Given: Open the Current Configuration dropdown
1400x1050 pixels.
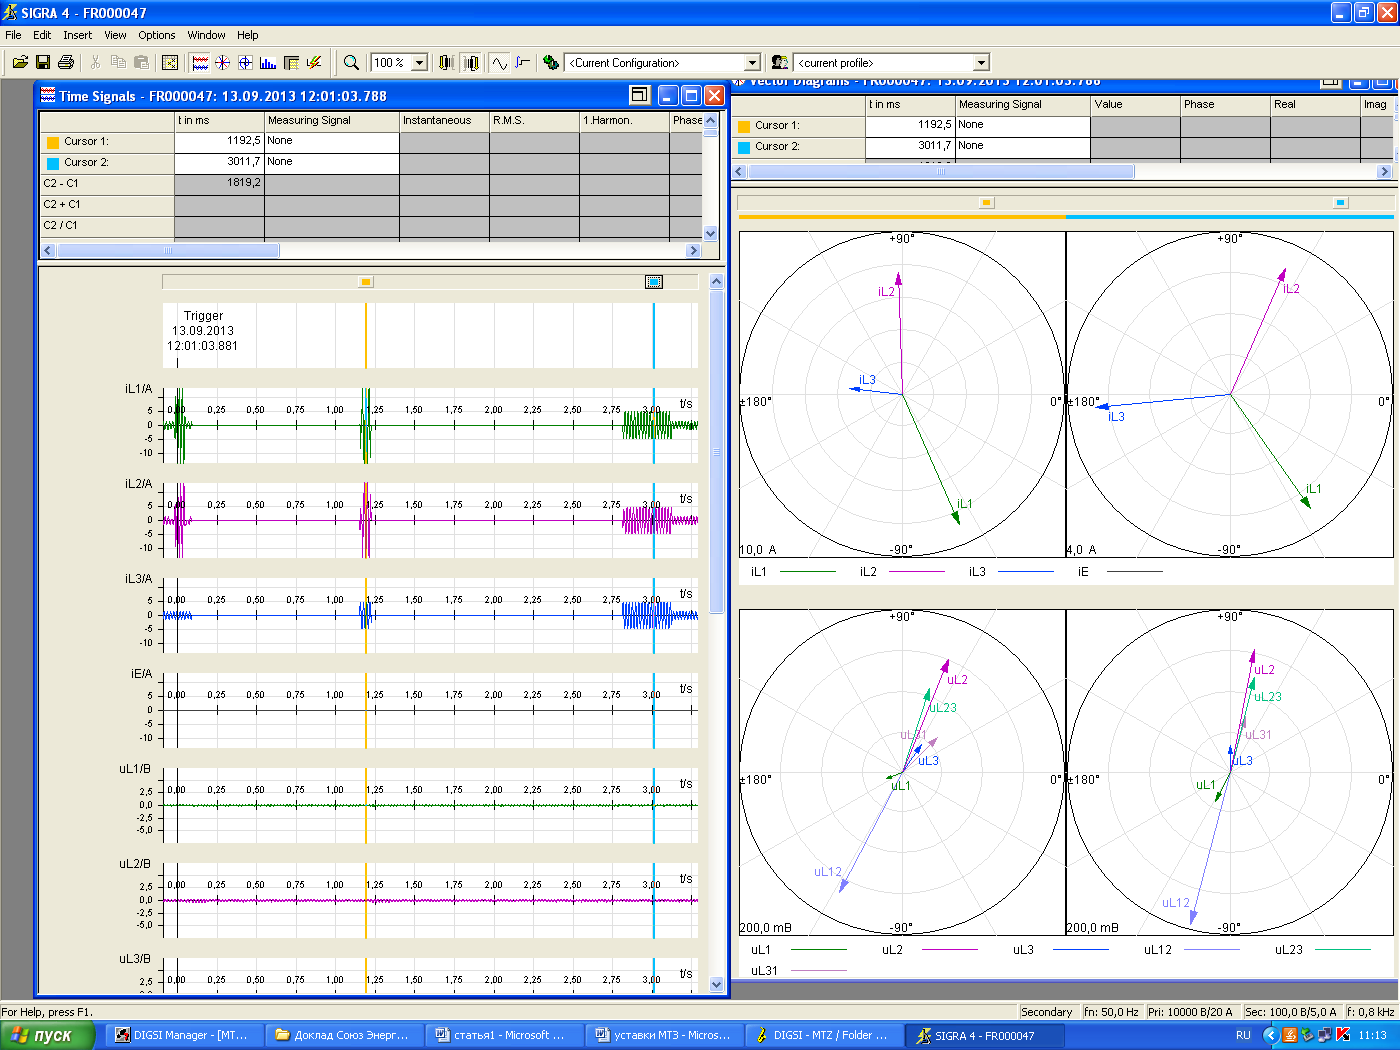Looking at the screenshot, I should (x=752, y=63).
